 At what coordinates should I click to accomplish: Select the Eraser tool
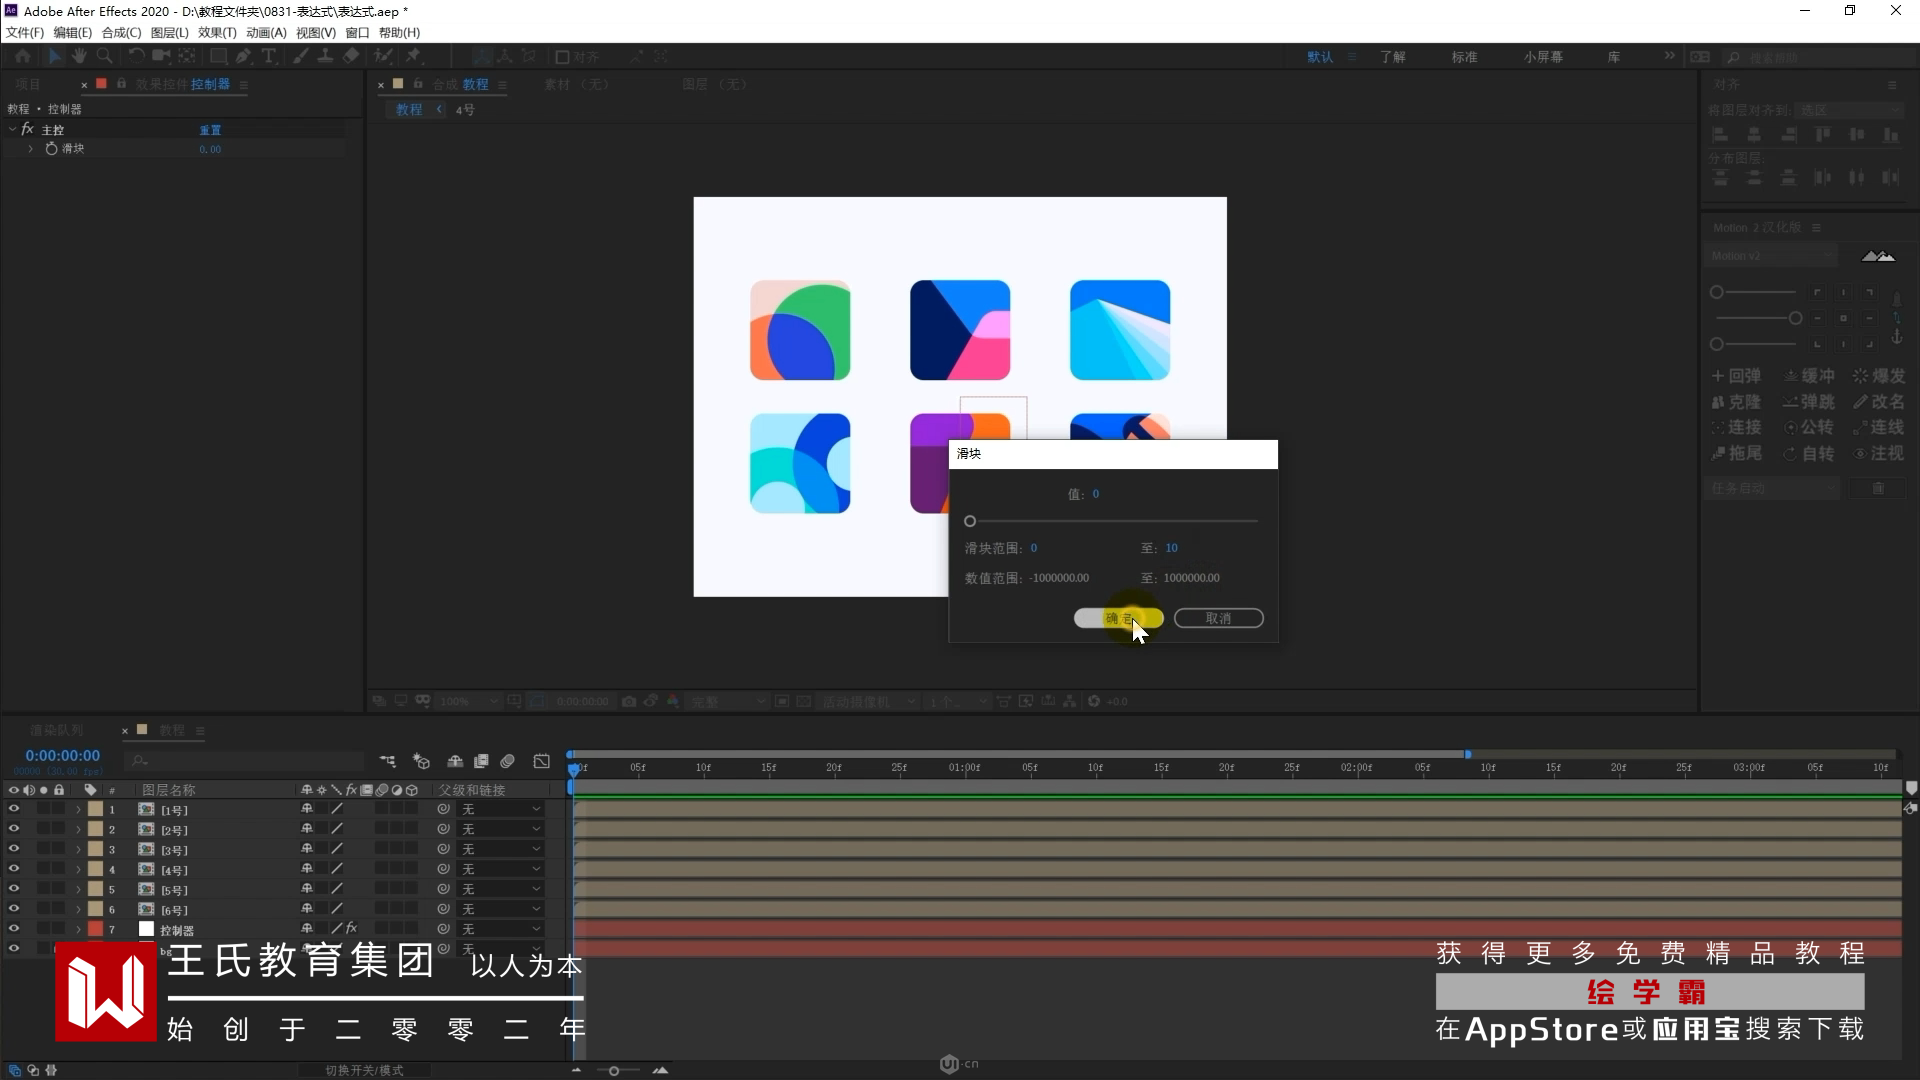click(x=351, y=57)
